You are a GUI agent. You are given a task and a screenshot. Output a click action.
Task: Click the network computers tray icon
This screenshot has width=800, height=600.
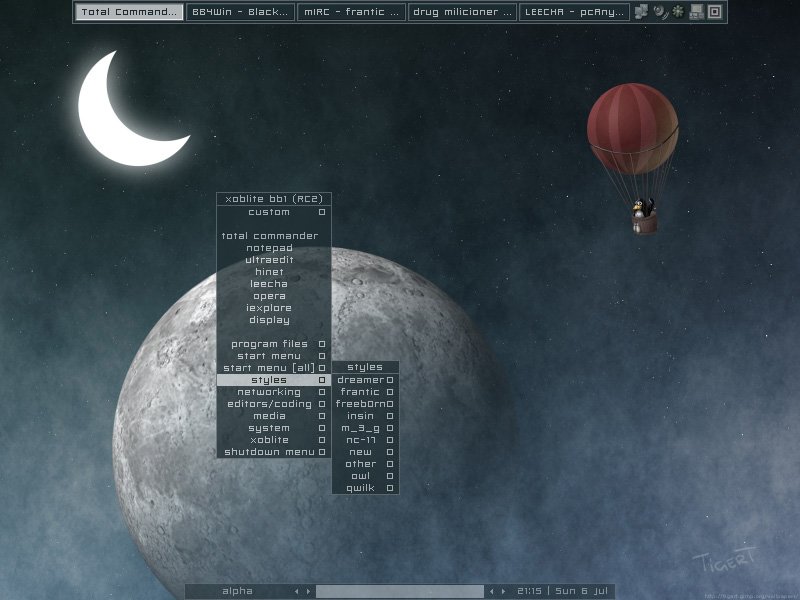pos(641,11)
